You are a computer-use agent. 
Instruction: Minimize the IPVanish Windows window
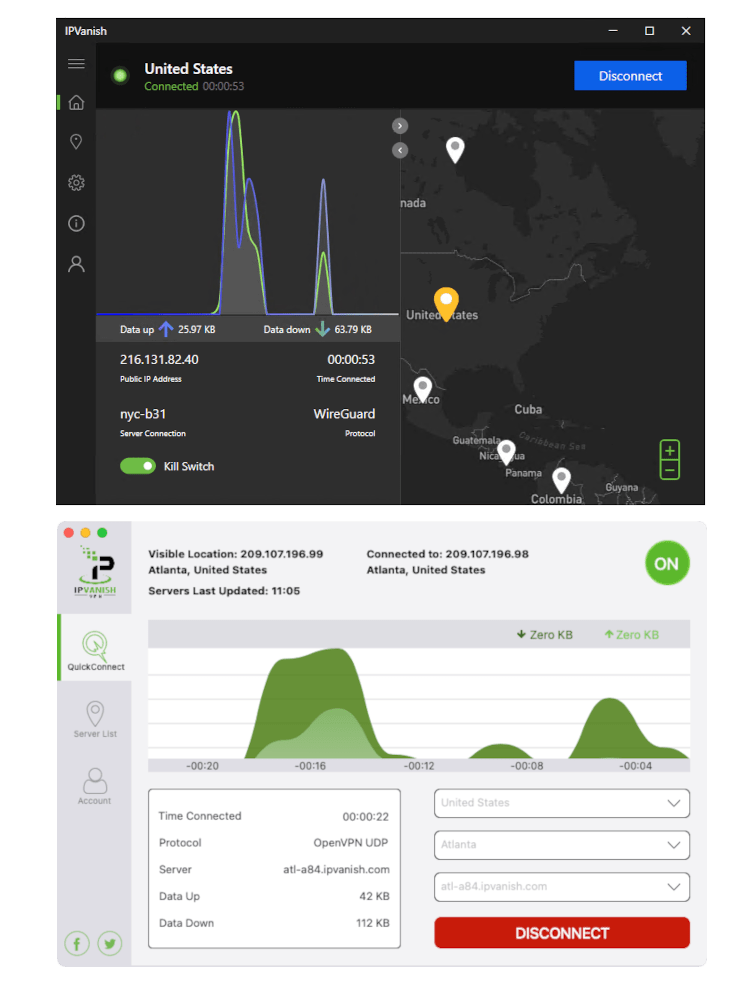(x=613, y=31)
